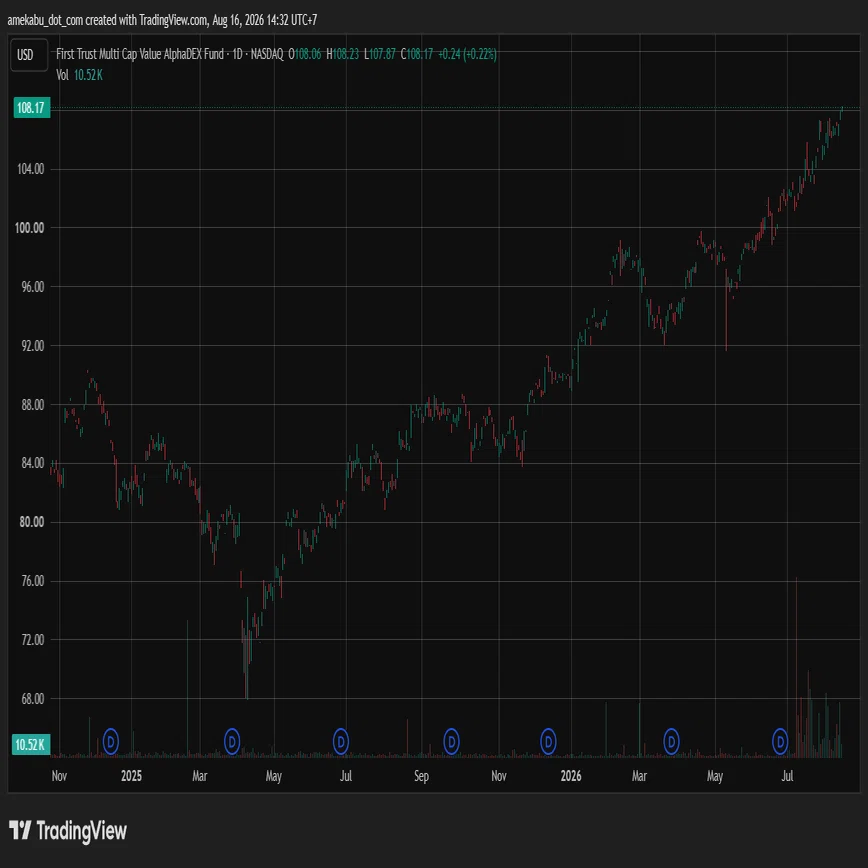
Task: Click the dividend marker near late March 2025
Action: pos(231,741)
